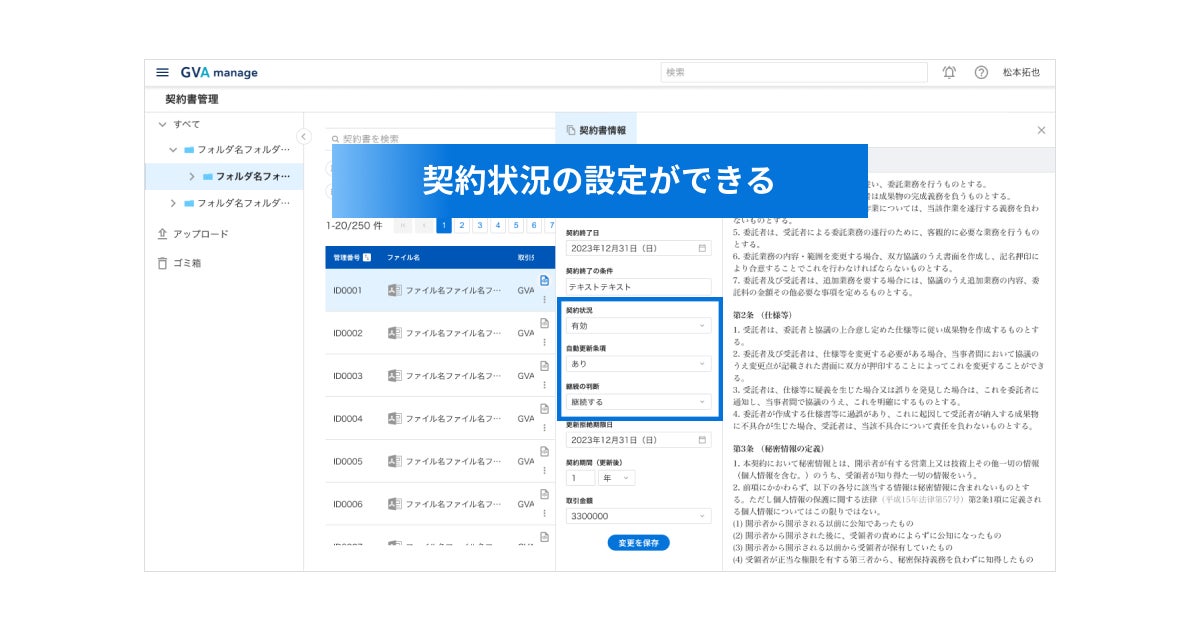This screenshot has height=630, width=1200.
Task: Select the highlighted bold フォルダ名フォ subfolder
Action: pyautogui.click(x=224, y=176)
